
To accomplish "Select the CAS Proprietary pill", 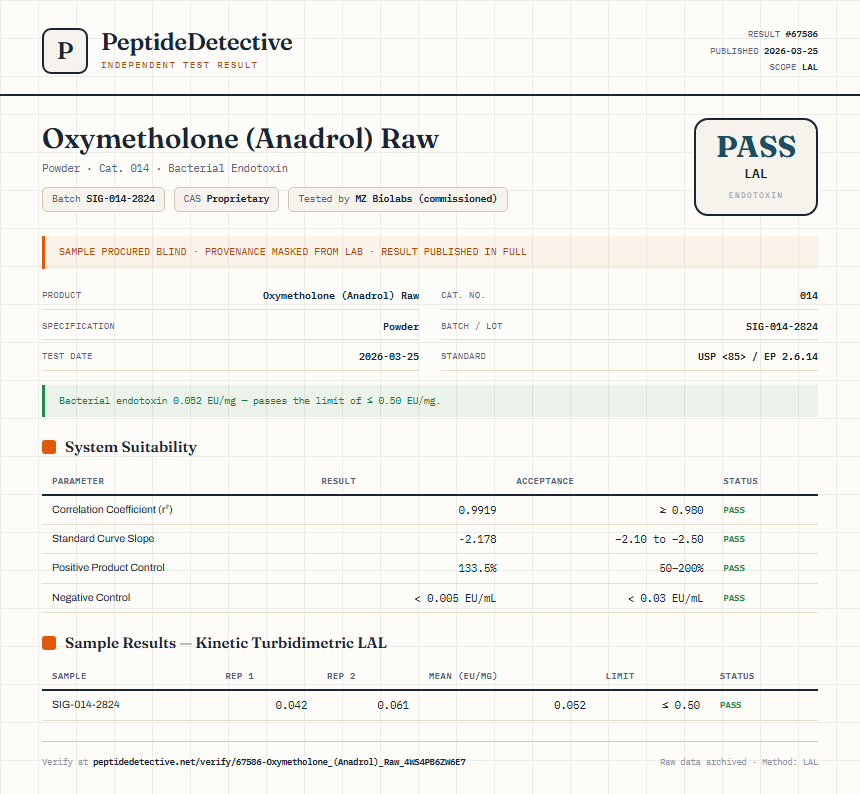I will tap(227, 199).
